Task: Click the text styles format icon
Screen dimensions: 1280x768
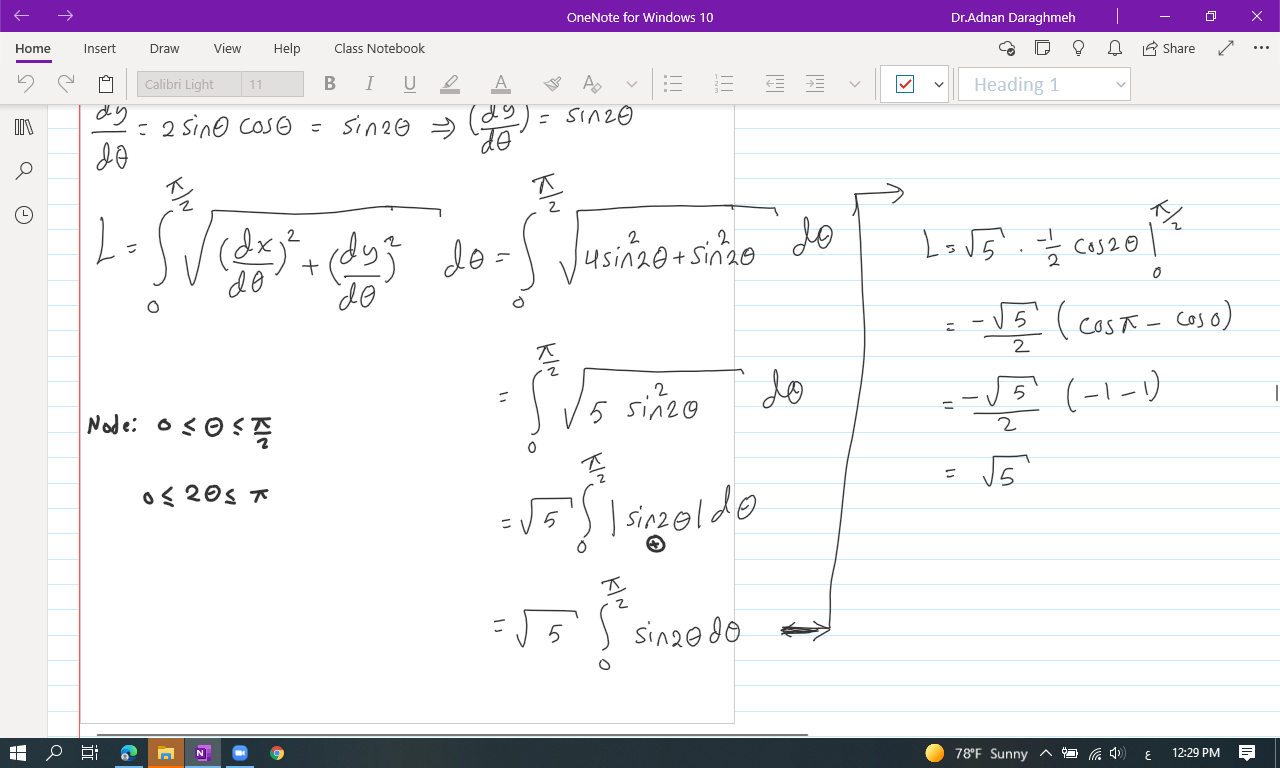Action: click(x=591, y=84)
